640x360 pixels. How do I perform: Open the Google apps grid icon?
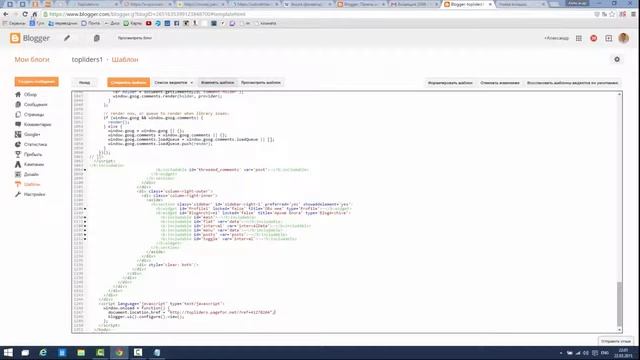pos(579,38)
